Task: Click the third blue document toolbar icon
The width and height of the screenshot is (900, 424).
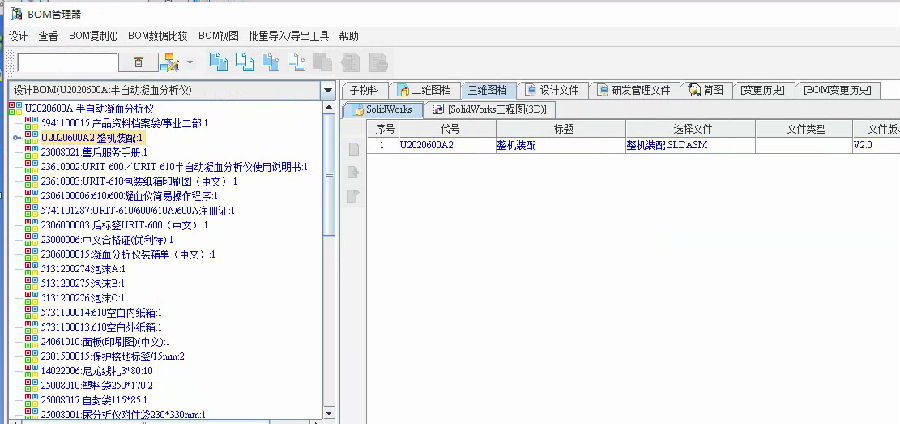Action: [271, 62]
